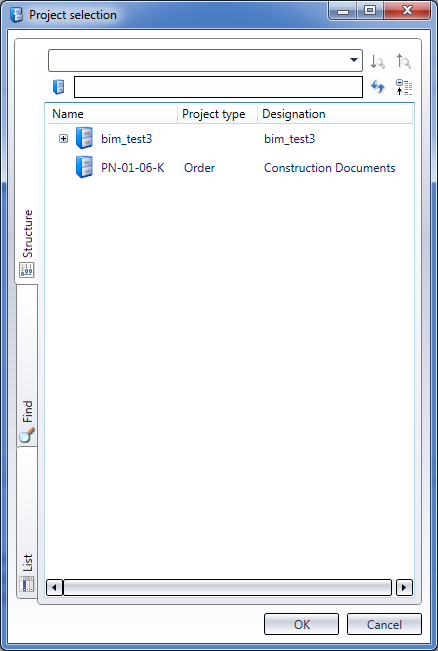Sort by the Designation column header
This screenshot has width=438, height=651.
click(x=335, y=114)
